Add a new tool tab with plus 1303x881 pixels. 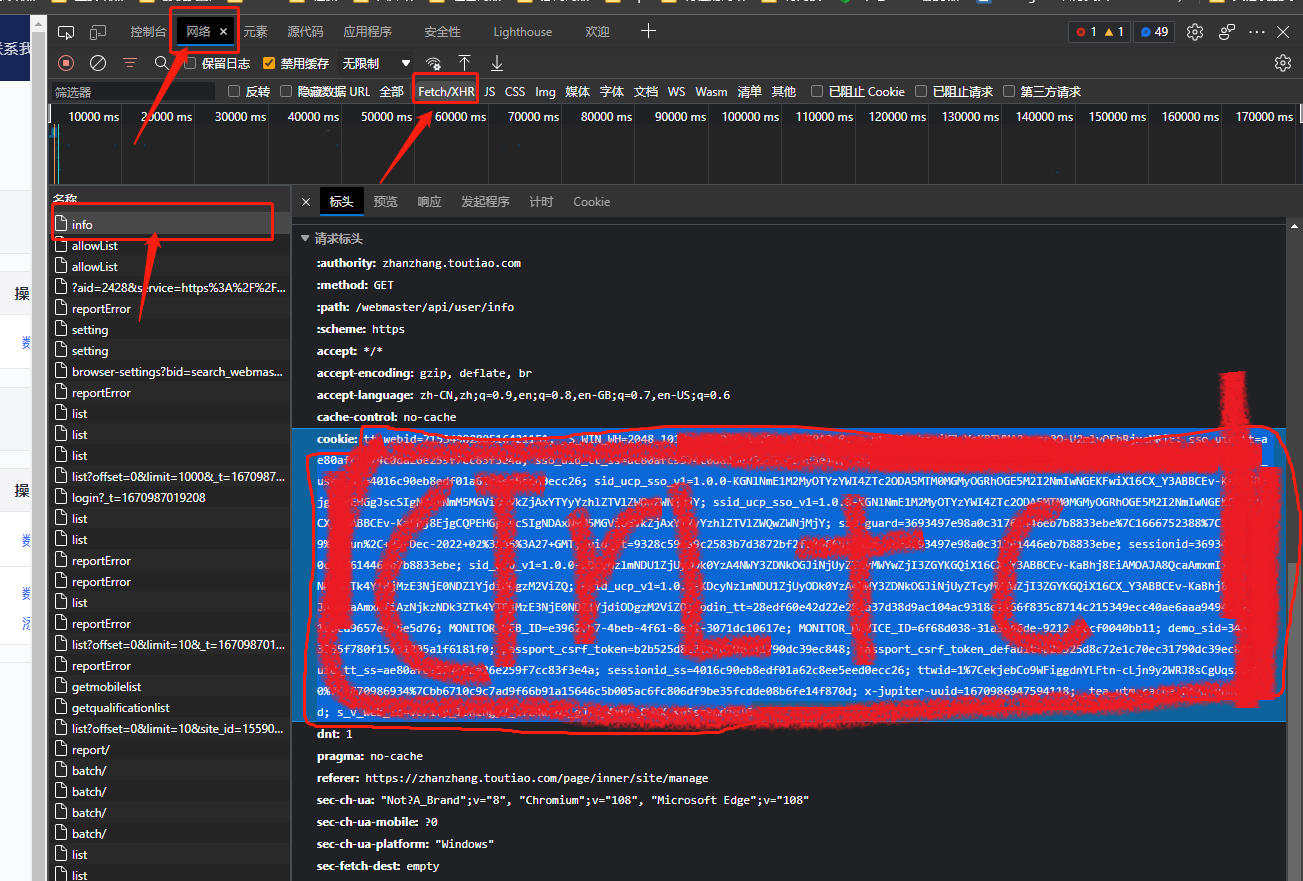coord(648,31)
